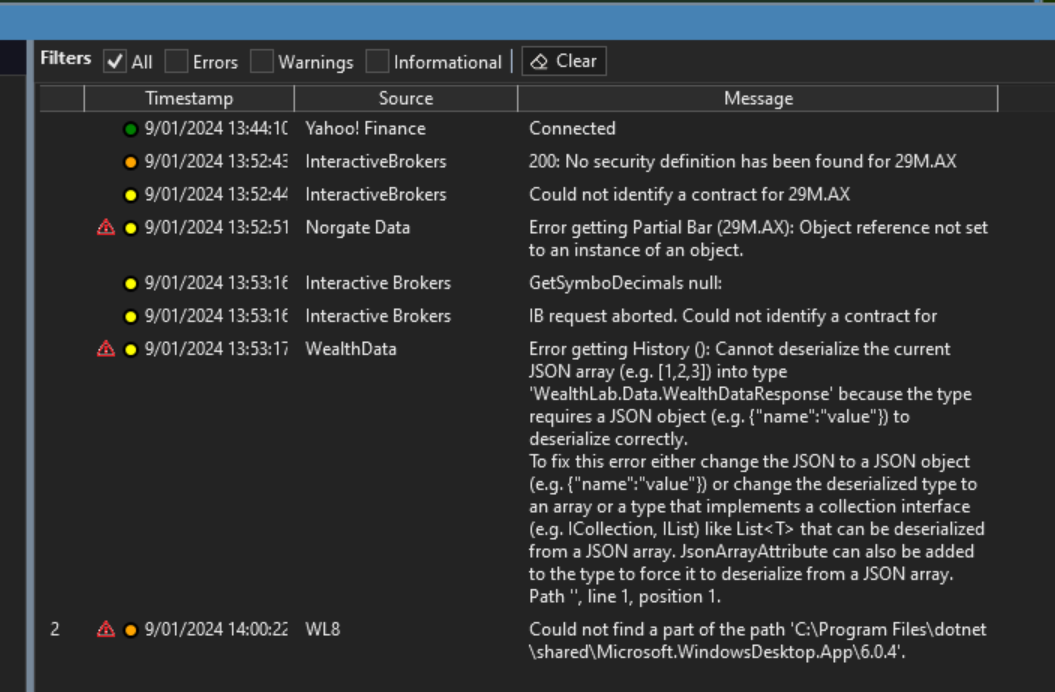Screen dimensions: 1055x692
Task: Select 'Error getting History' JSON message
Action: [756, 473]
